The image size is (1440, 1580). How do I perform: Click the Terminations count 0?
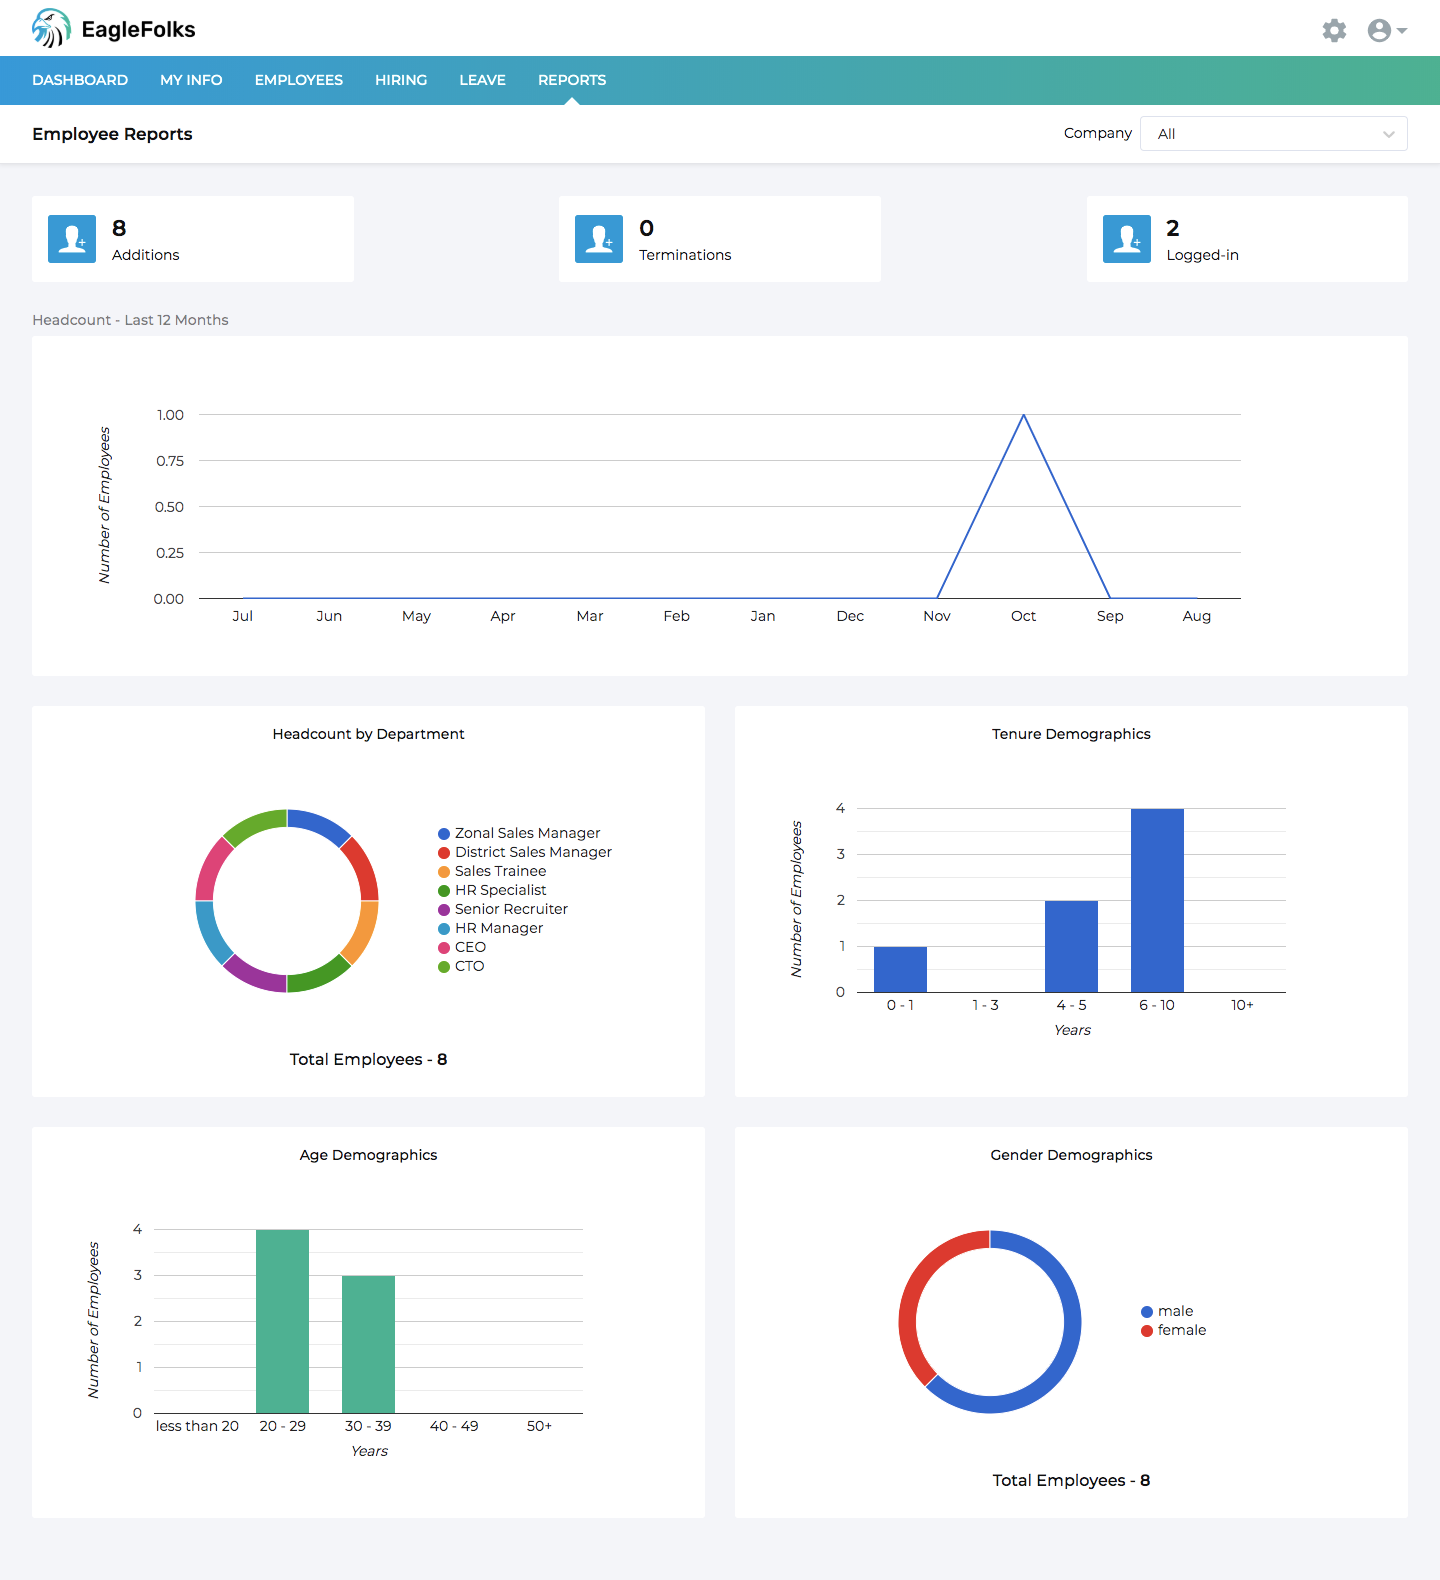point(646,228)
